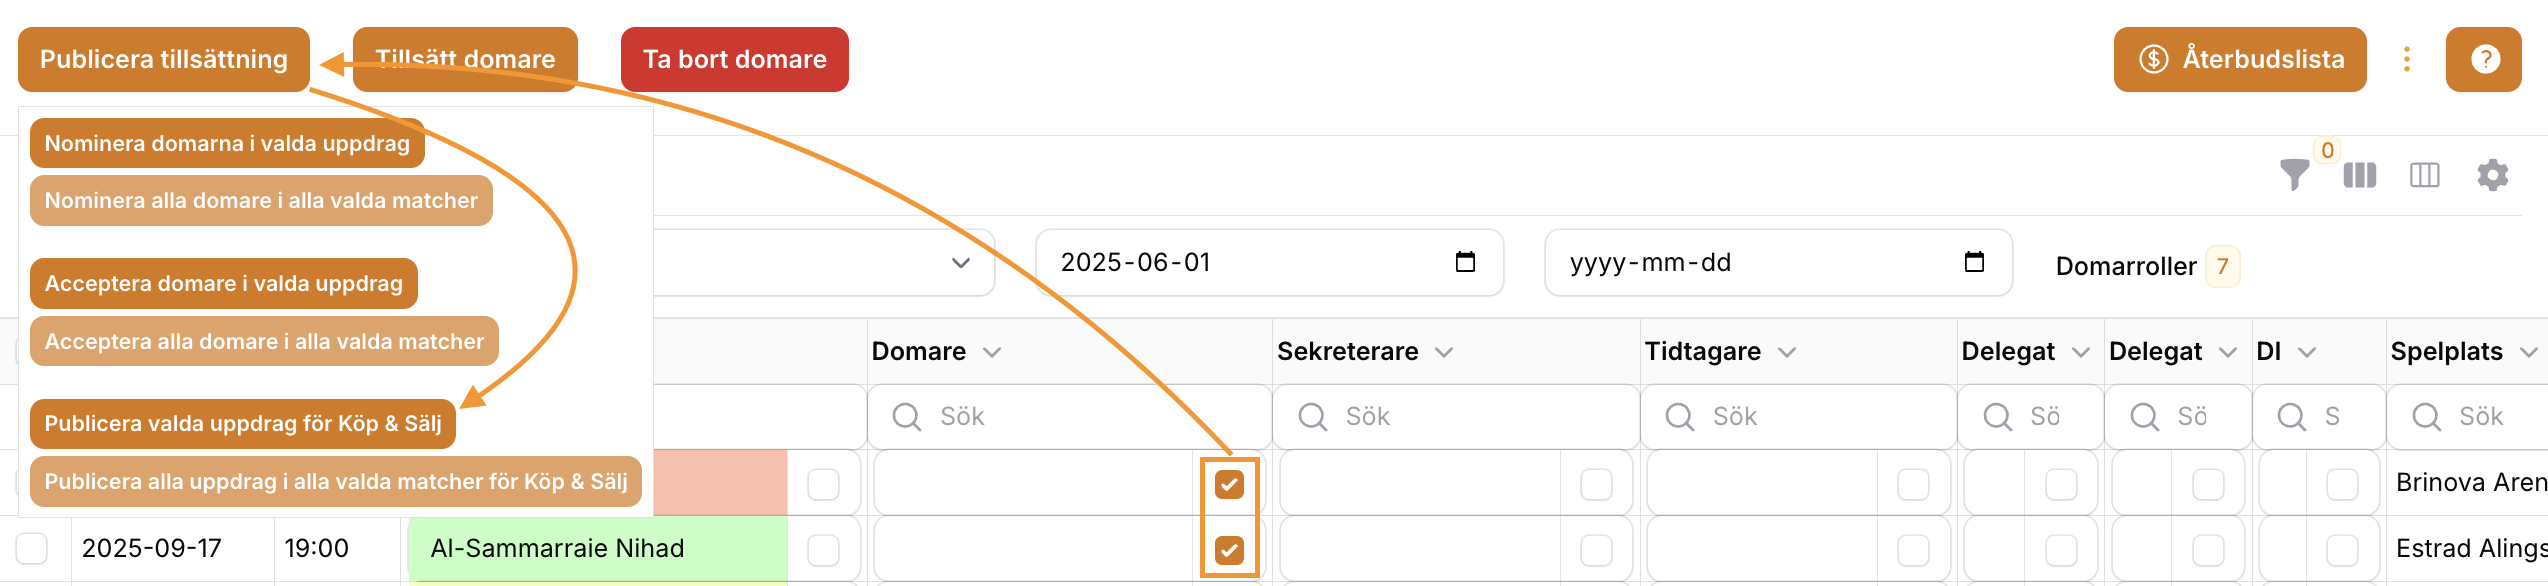
Task: Open the filter funnel icon
Action: [x=2294, y=175]
